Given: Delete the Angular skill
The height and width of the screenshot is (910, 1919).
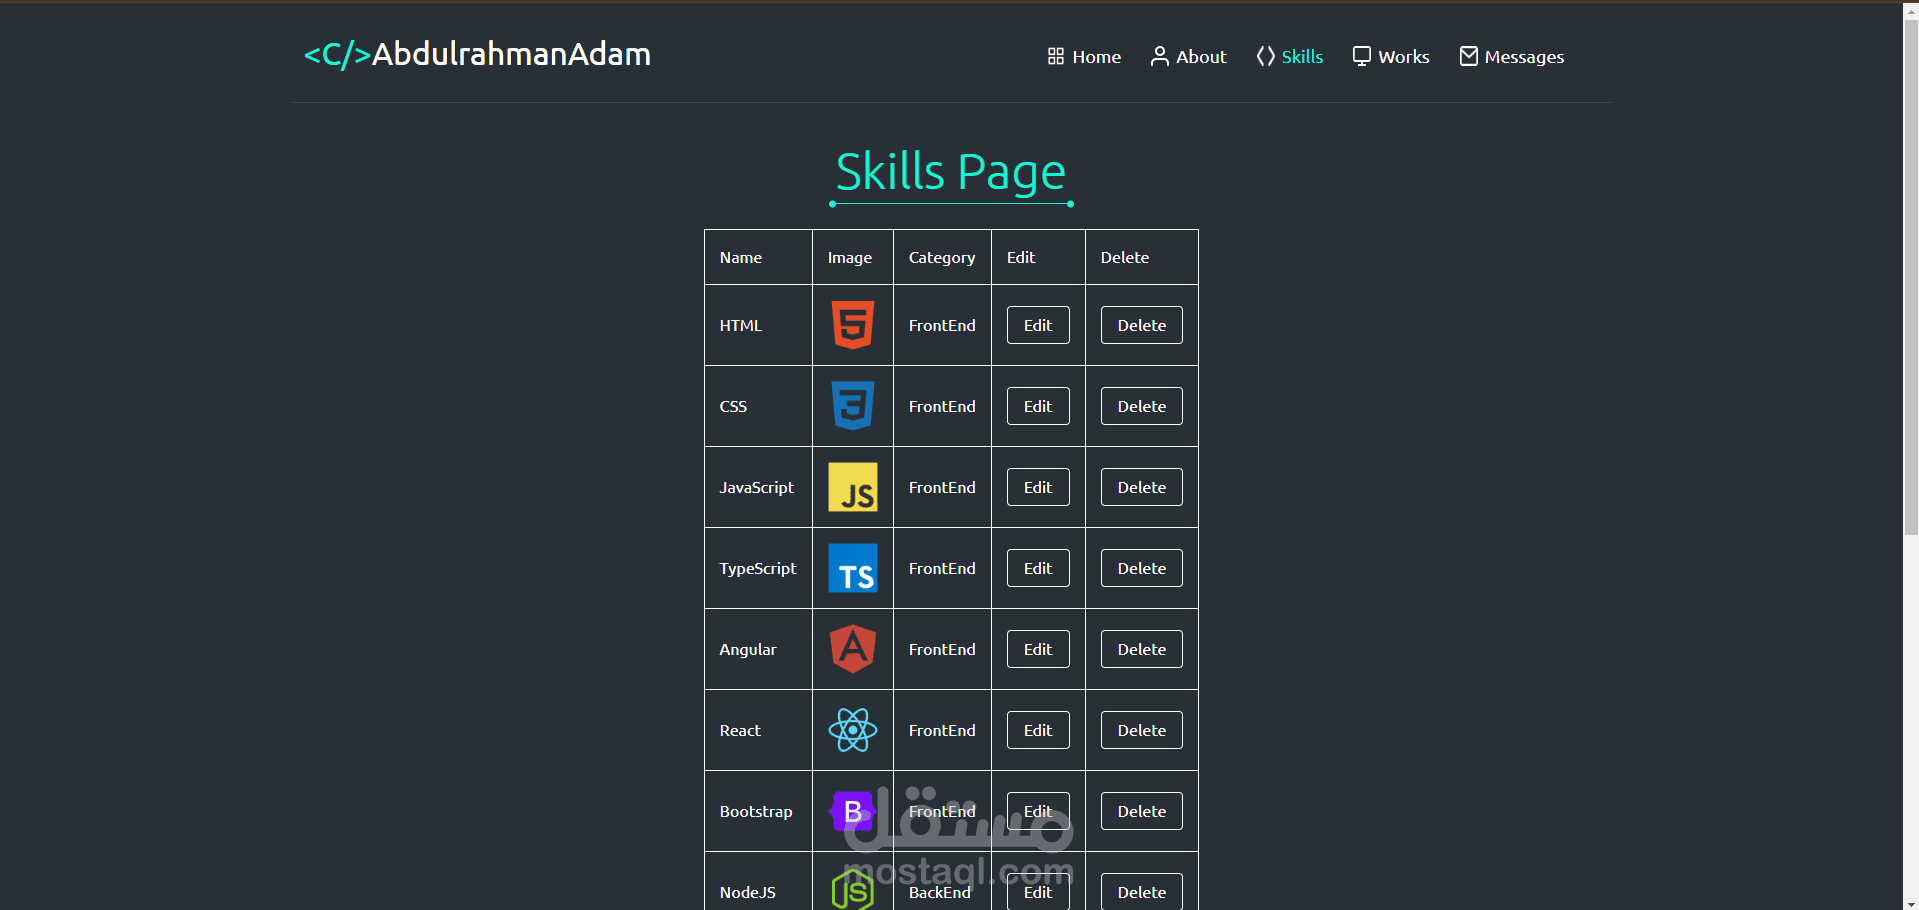Looking at the screenshot, I should pyautogui.click(x=1142, y=649).
